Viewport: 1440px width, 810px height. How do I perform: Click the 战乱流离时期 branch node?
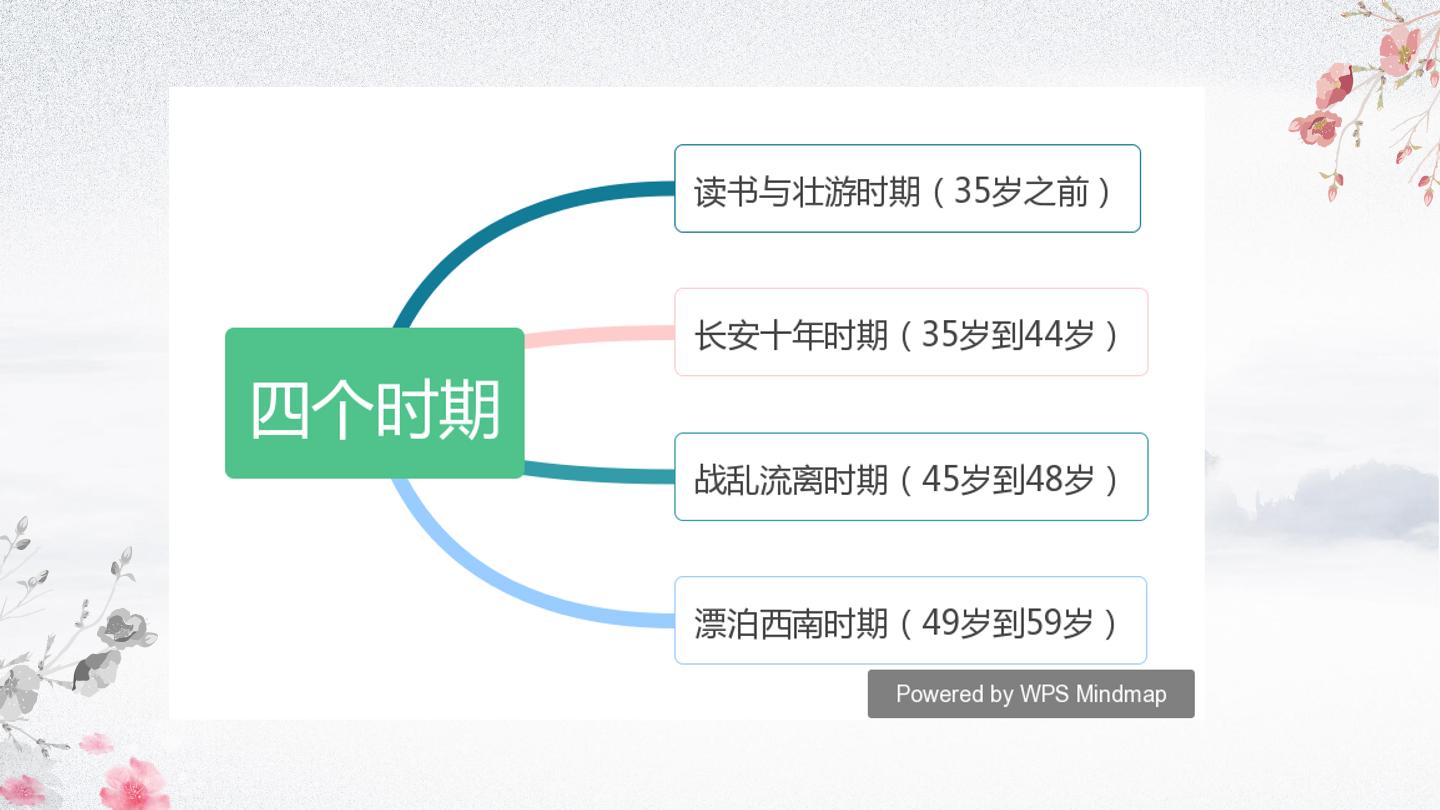(911, 477)
